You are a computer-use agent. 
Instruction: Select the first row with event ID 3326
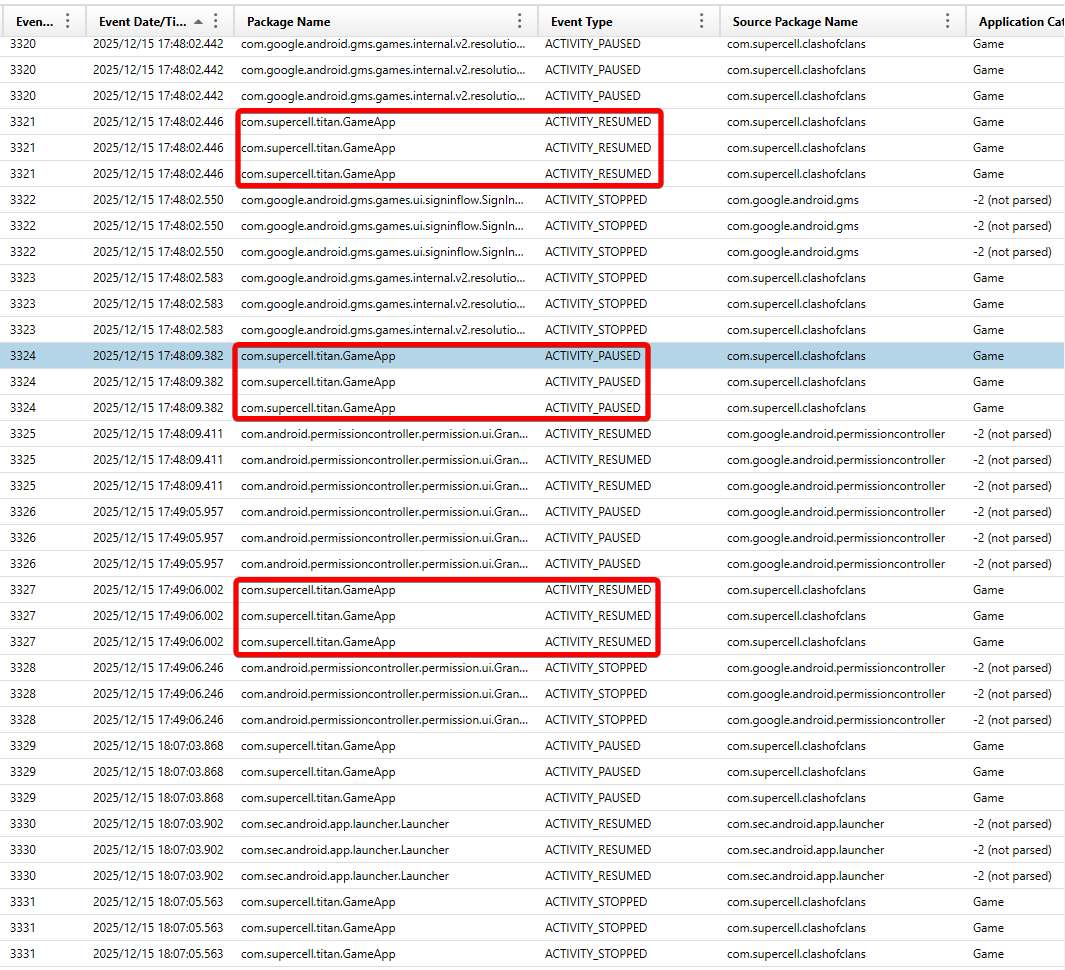[x=532, y=512]
